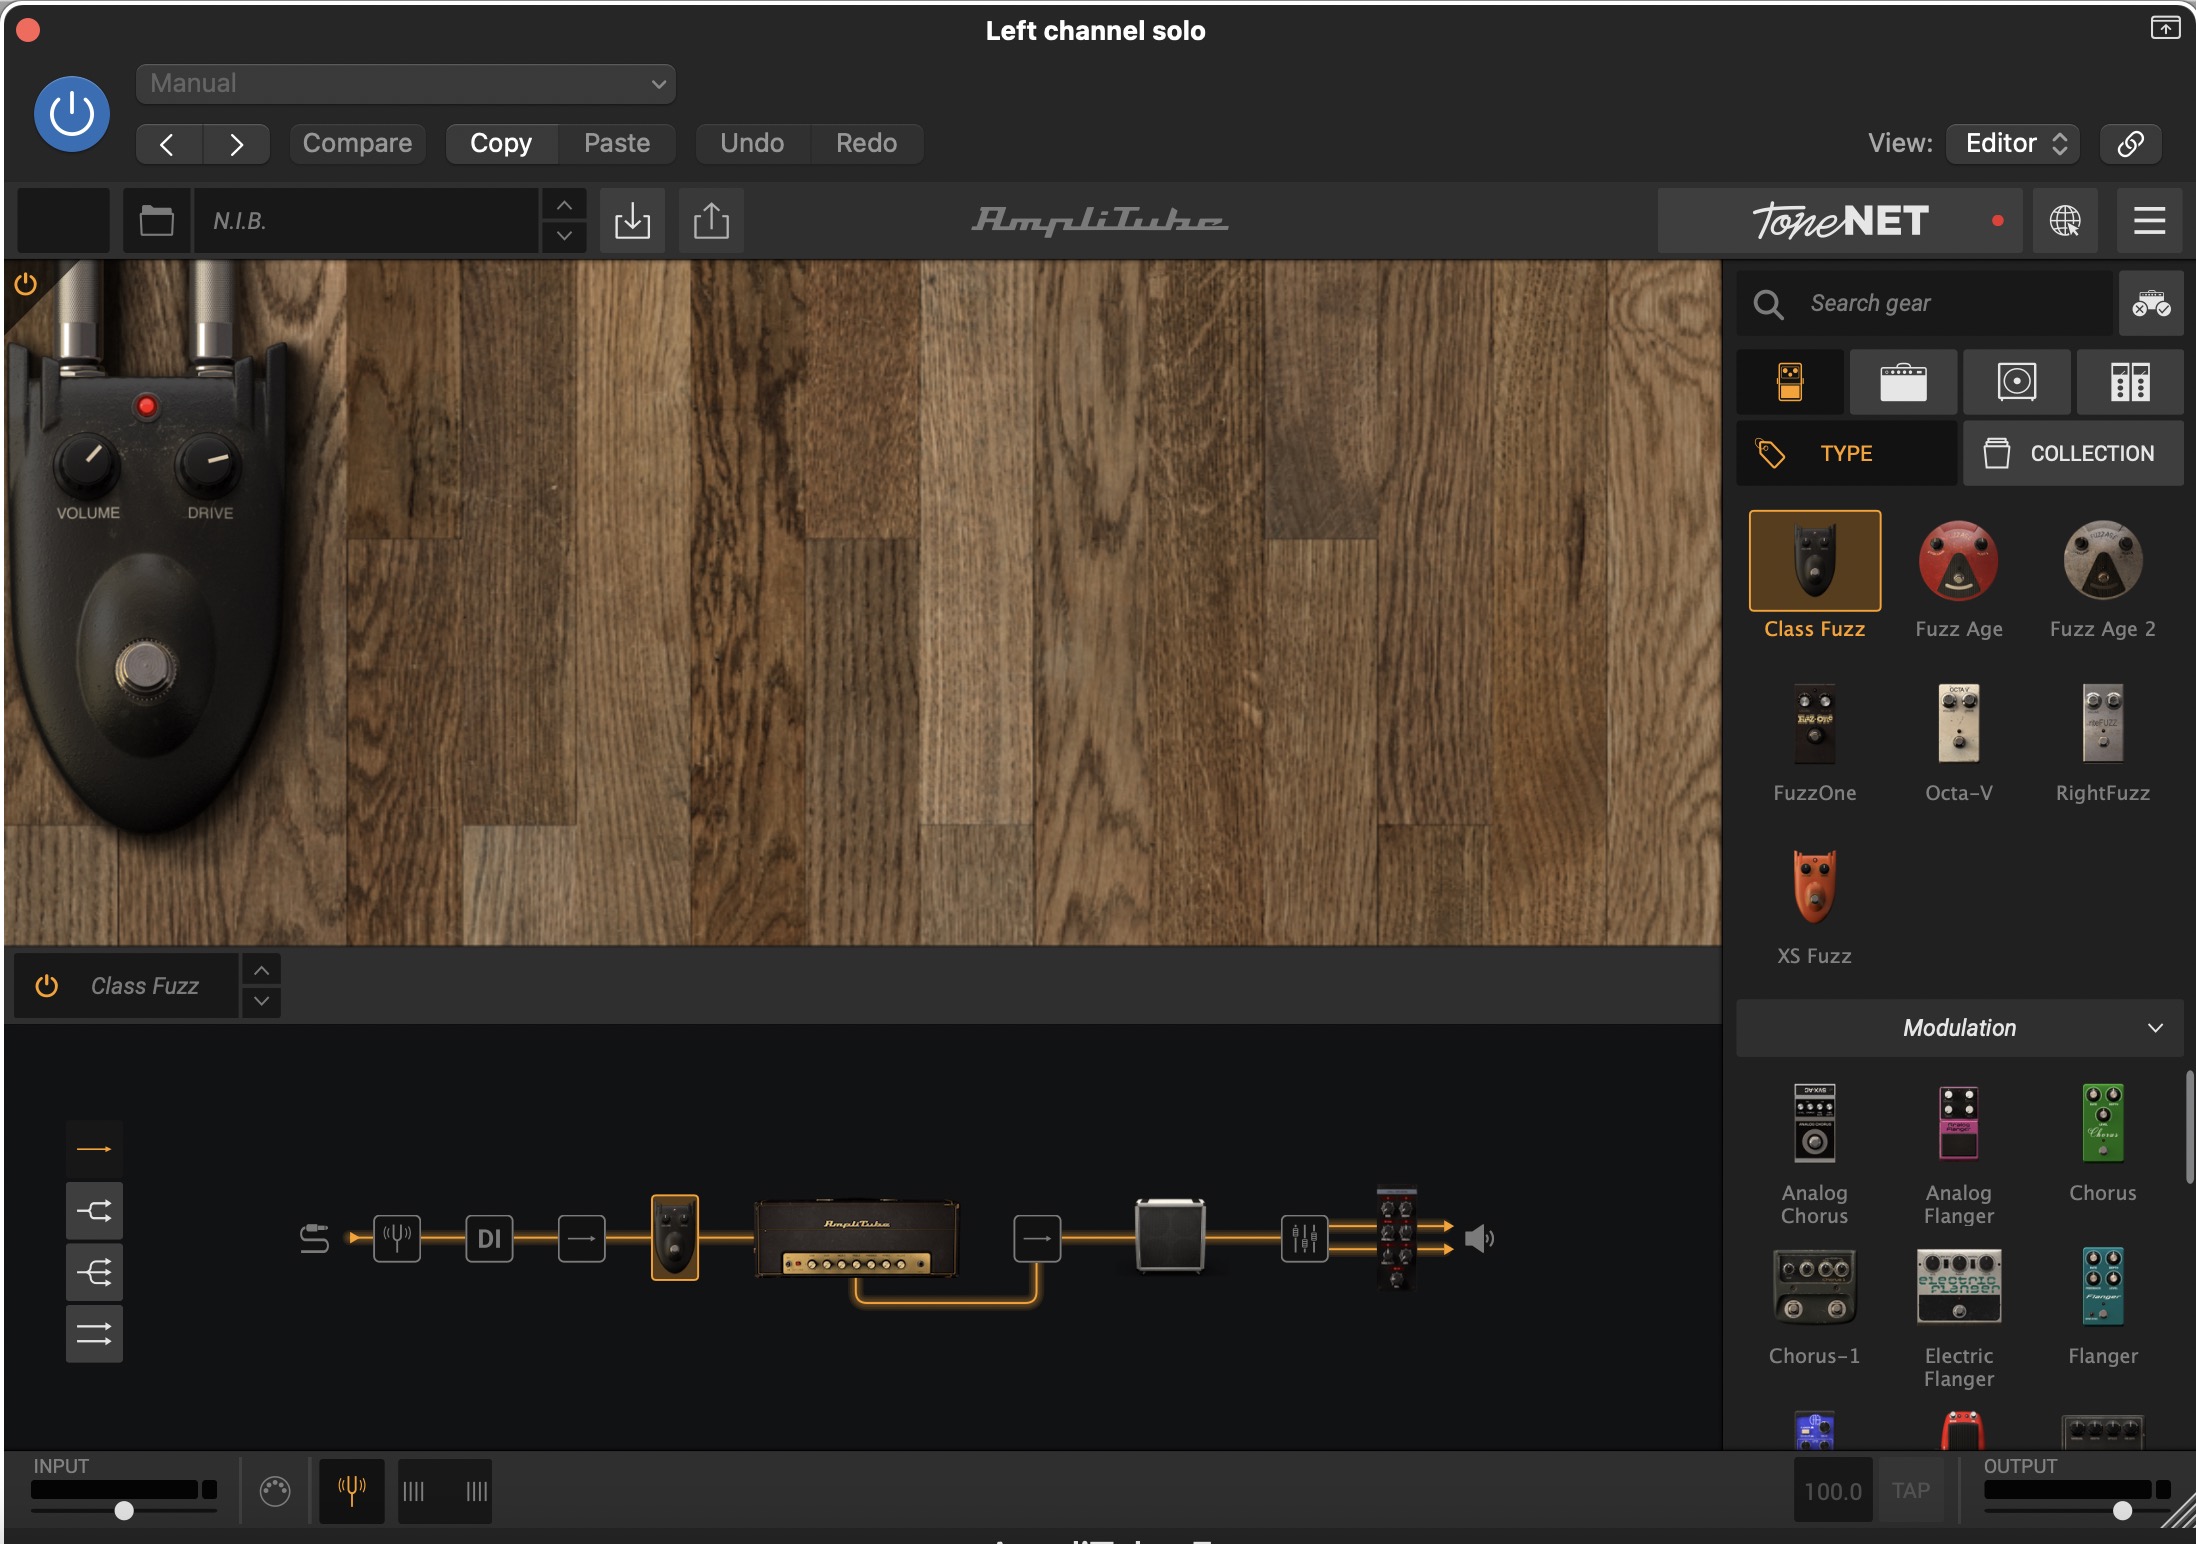This screenshot has width=2196, height=1544.
Task: Click the Copy button
Action: coord(501,143)
